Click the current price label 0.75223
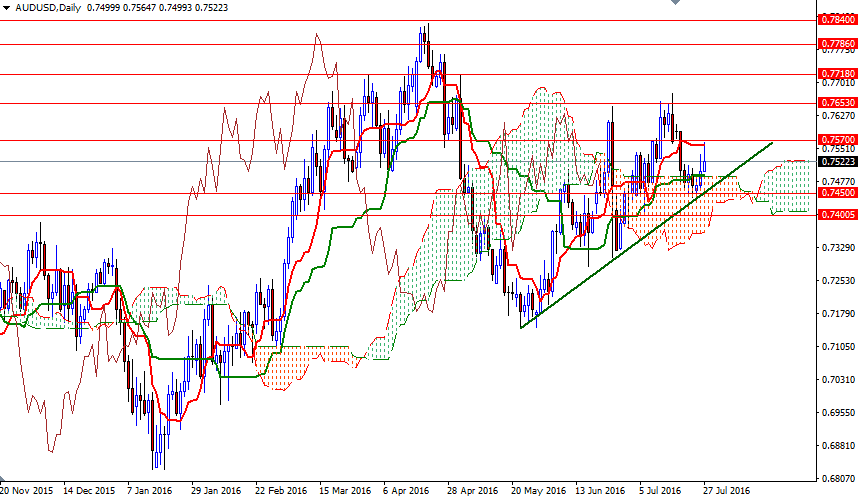The height and width of the screenshot is (499, 858). (x=837, y=161)
